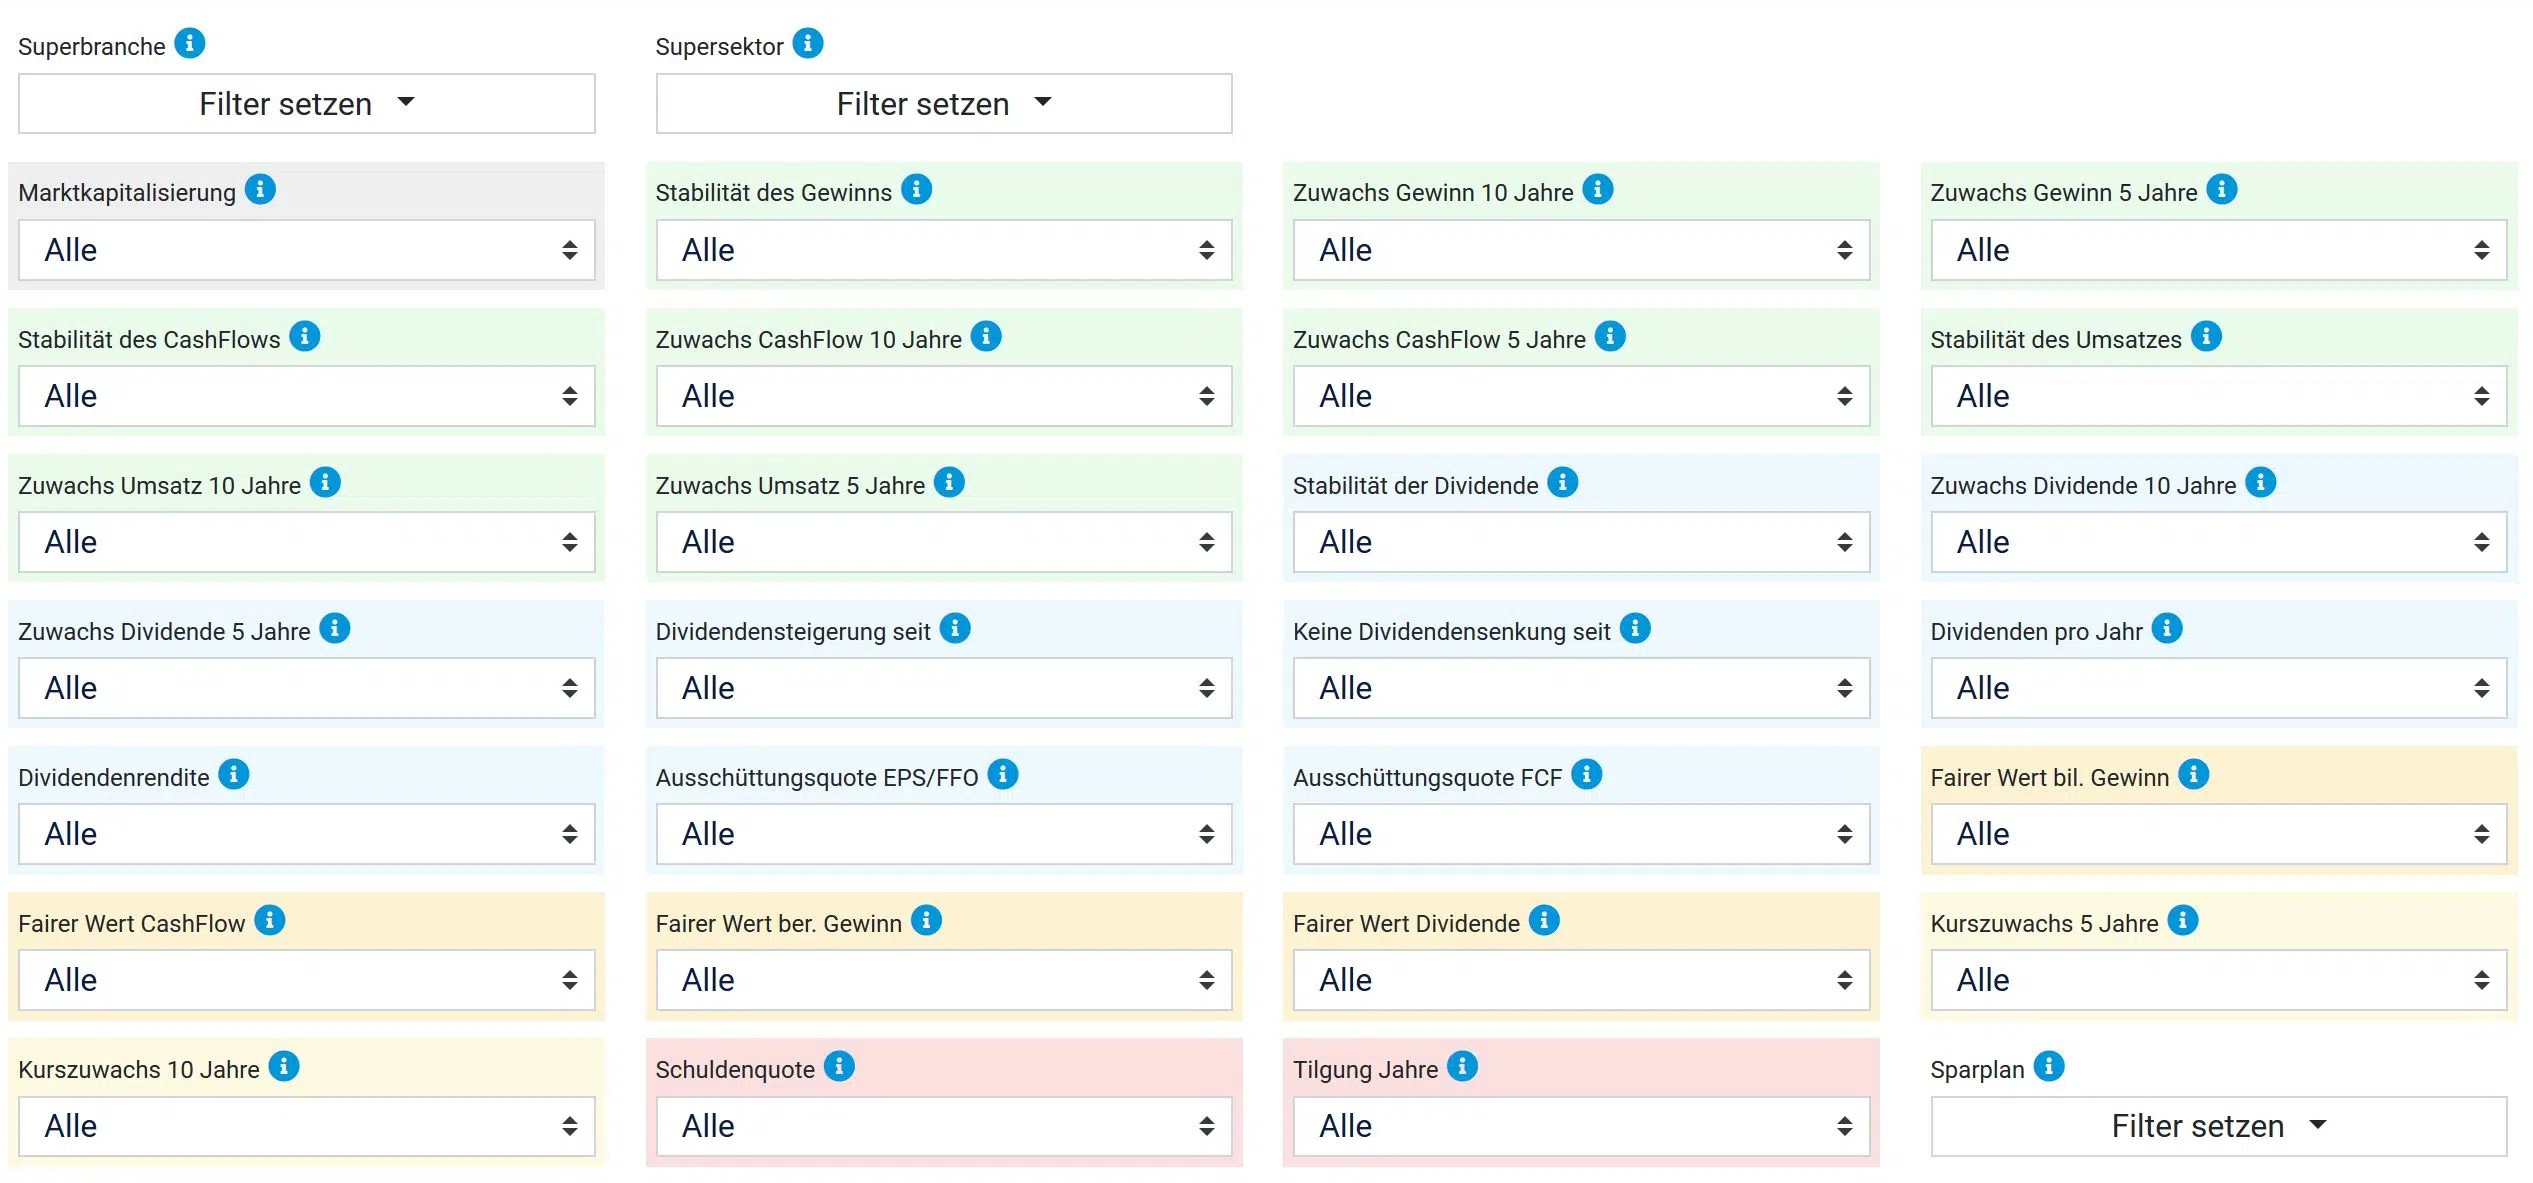Open the Superbranche Filter setzen dropdown
The image size is (2533, 1183).
(x=307, y=104)
